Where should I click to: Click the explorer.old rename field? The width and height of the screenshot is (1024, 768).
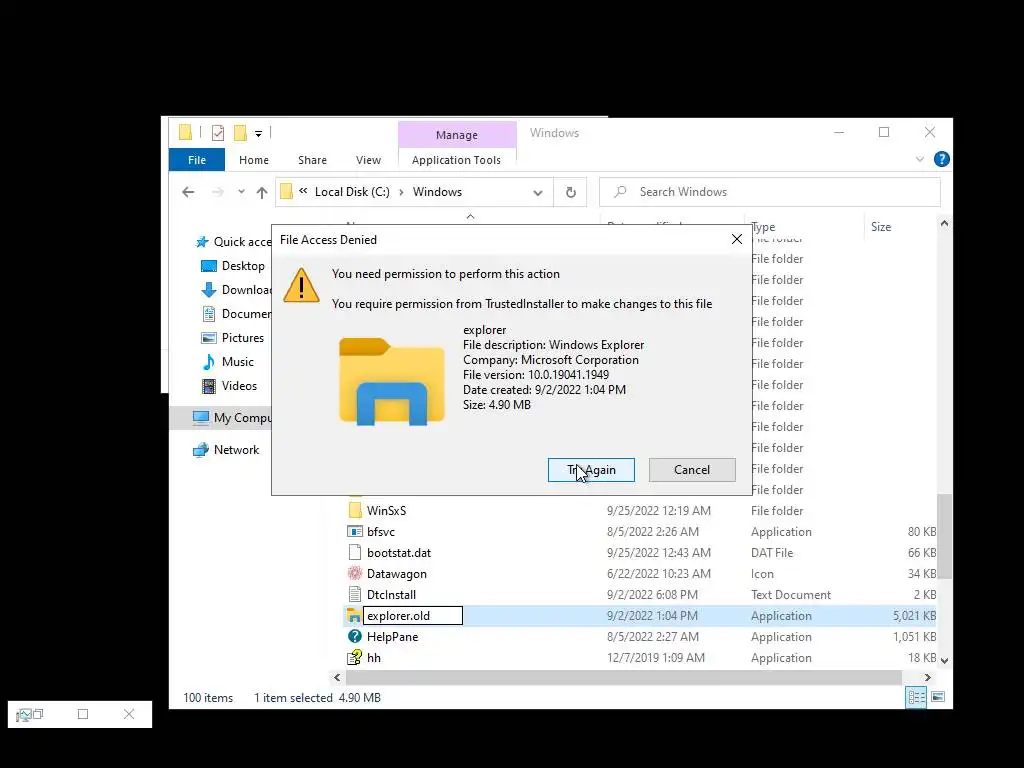(x=413, y=616)
